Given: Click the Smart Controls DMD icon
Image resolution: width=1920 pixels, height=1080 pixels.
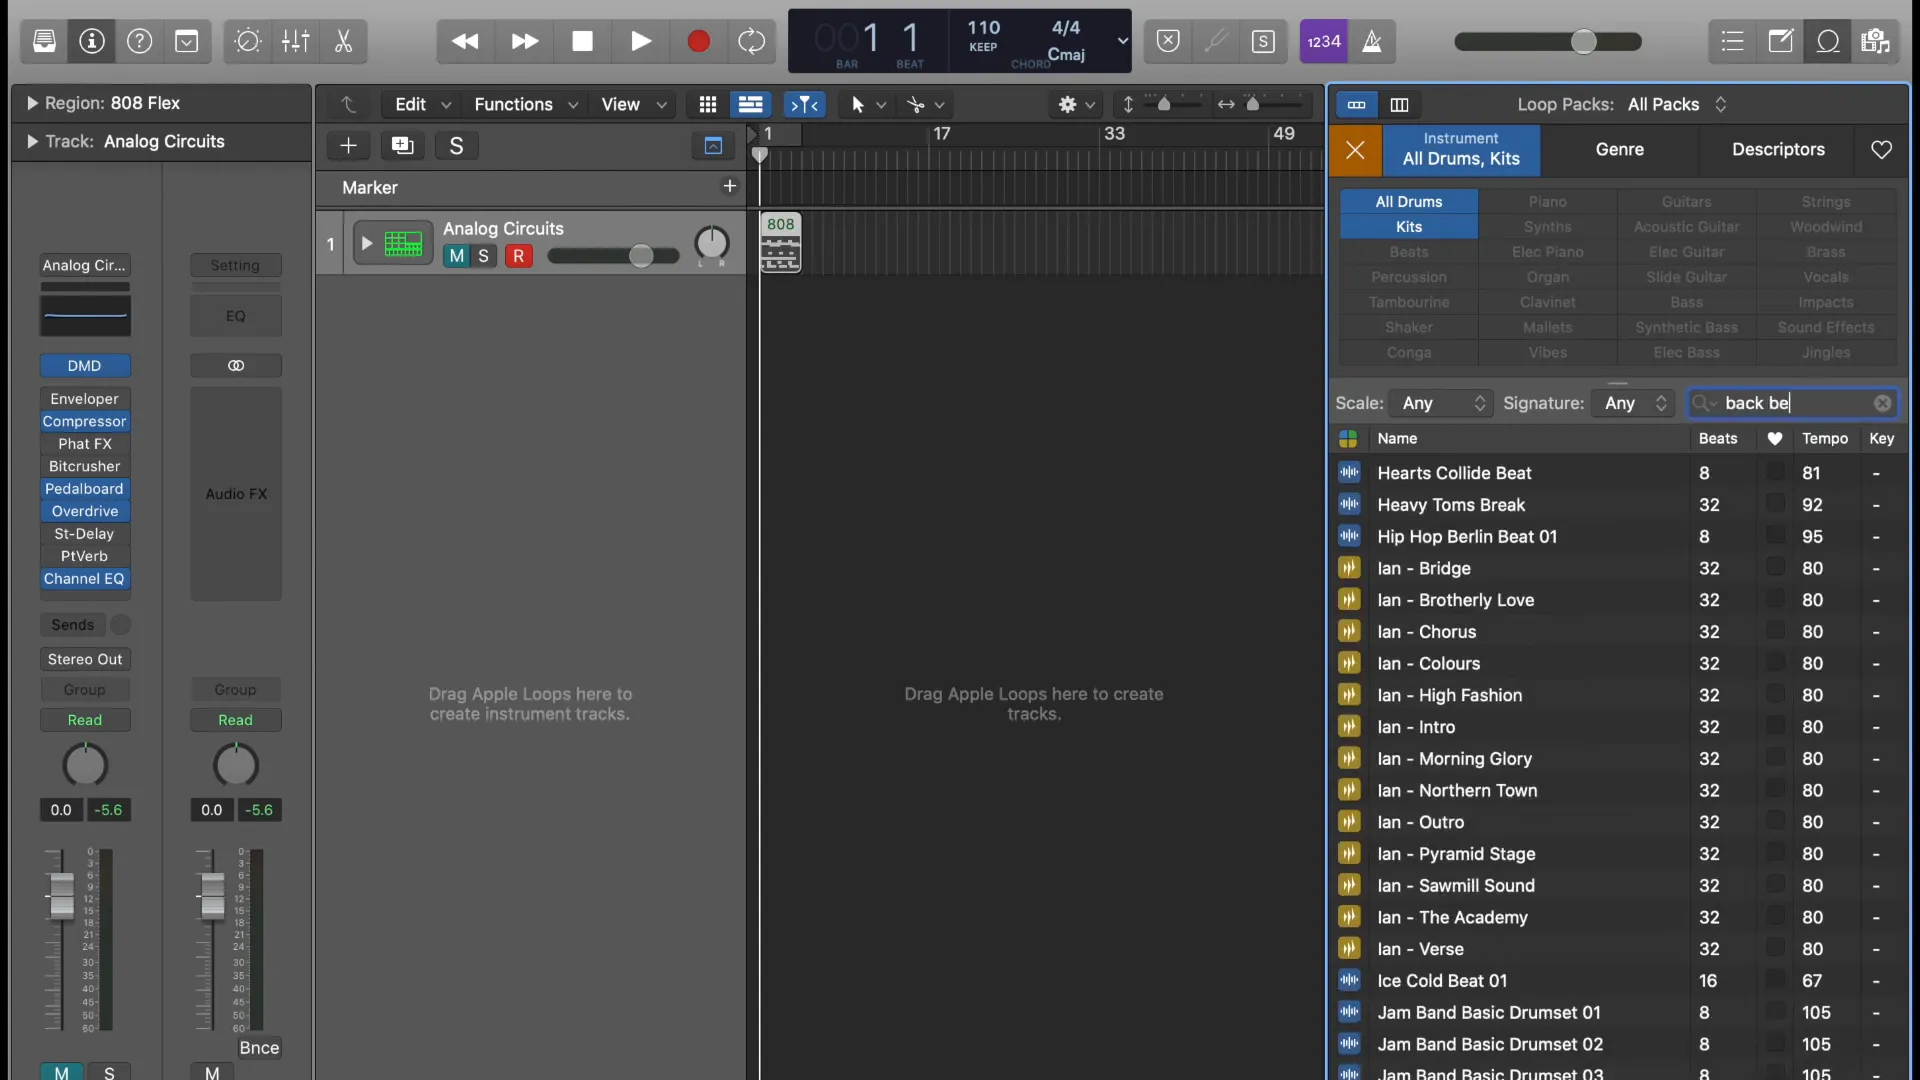Looking at the screenshot, I should pos(83,367).
